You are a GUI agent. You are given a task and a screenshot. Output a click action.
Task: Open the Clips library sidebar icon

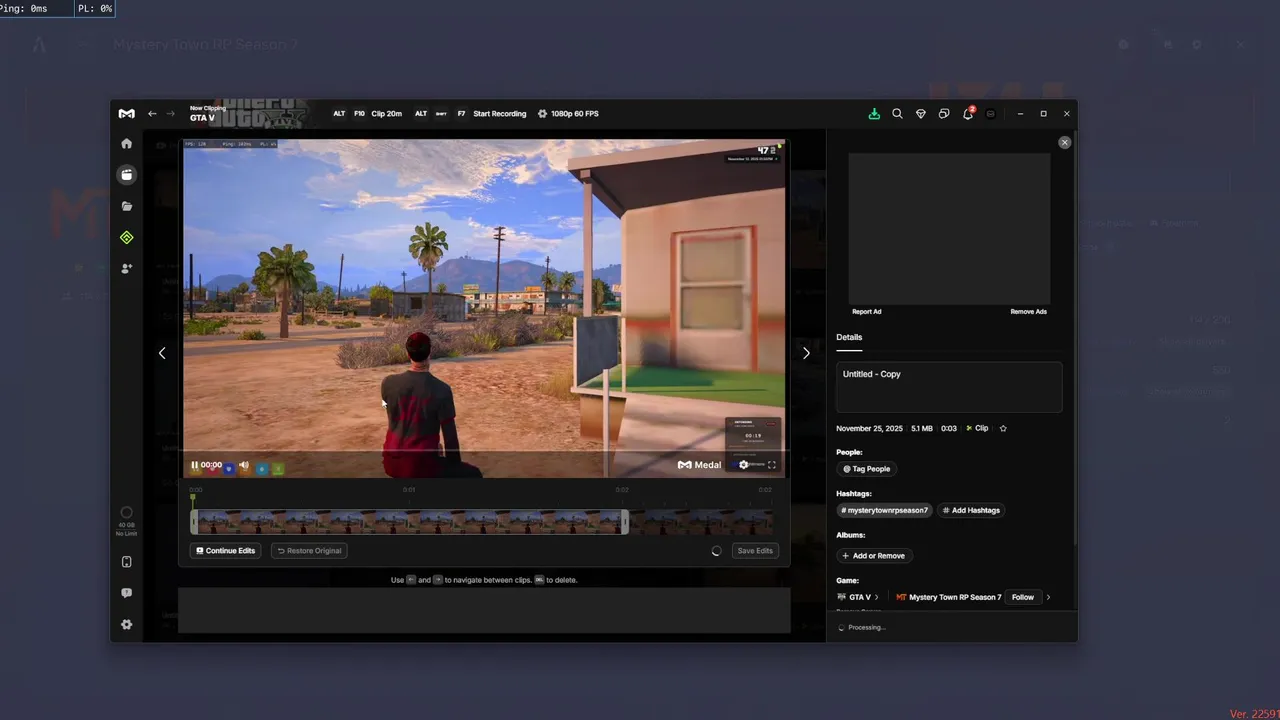pyautogui.click(x=126, y=175)
